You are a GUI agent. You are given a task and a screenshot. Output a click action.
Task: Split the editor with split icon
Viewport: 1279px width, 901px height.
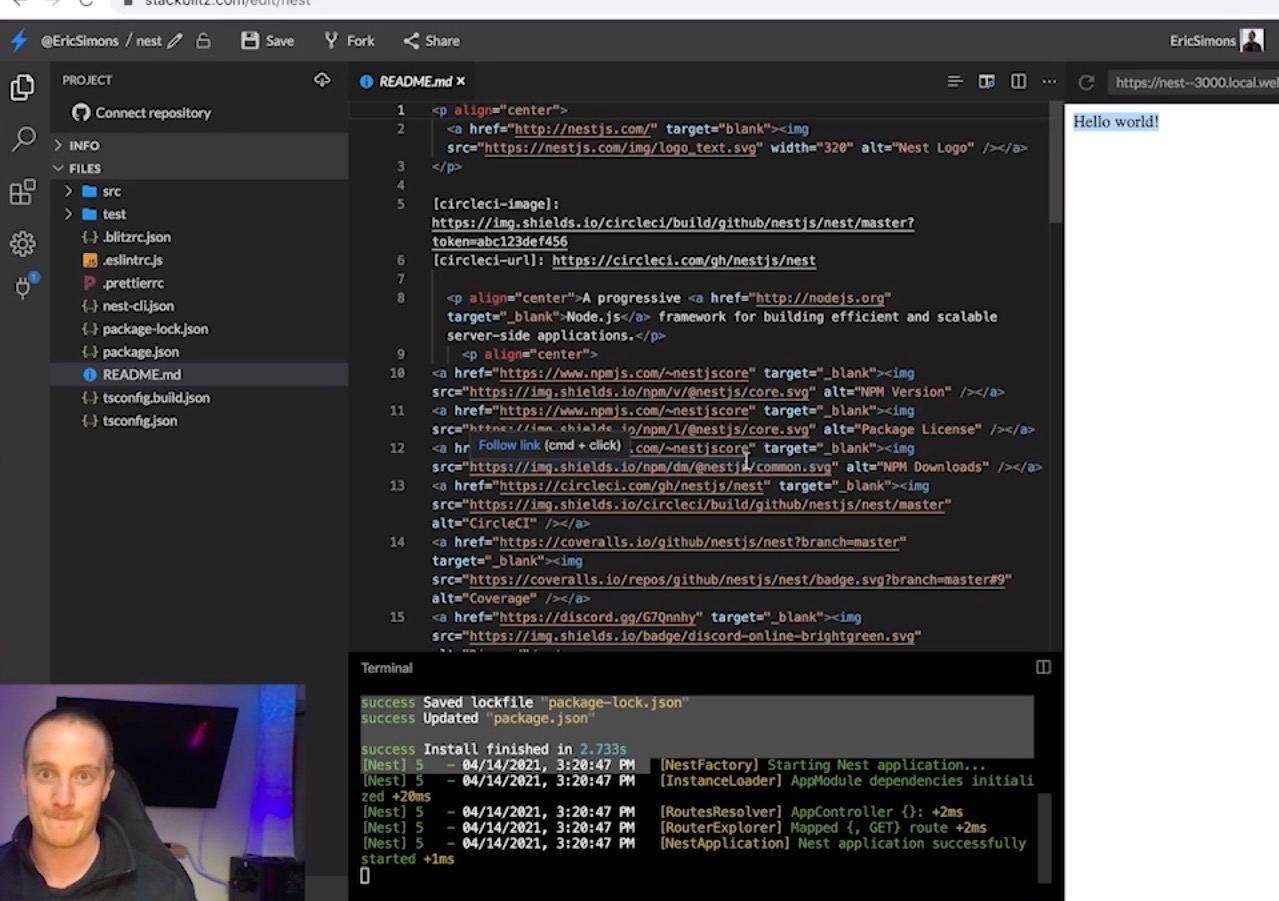coord(1018,81)
